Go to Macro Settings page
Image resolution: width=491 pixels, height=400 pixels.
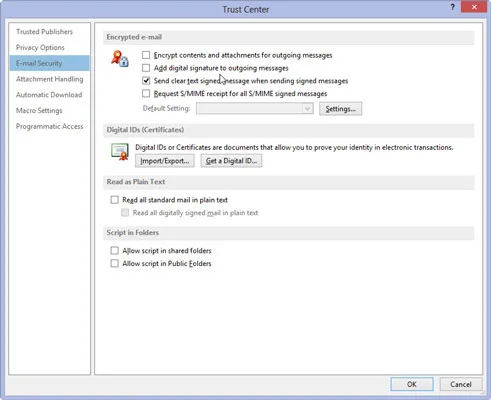point(39,110)
